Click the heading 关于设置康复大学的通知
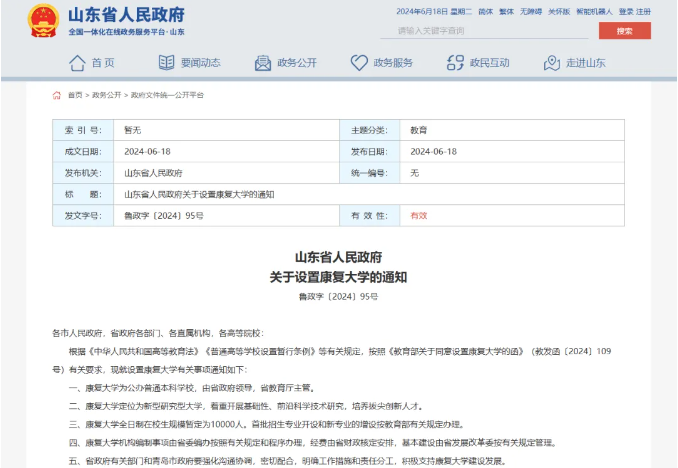Image resolution: width=678 pixels, height=468 pixels. click(339, 277)
